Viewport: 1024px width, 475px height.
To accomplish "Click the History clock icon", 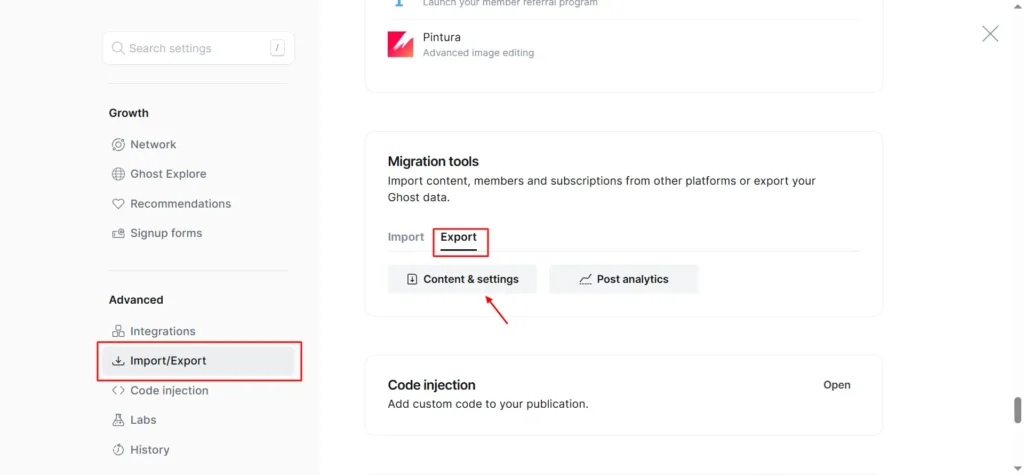I will coord(119,450).
